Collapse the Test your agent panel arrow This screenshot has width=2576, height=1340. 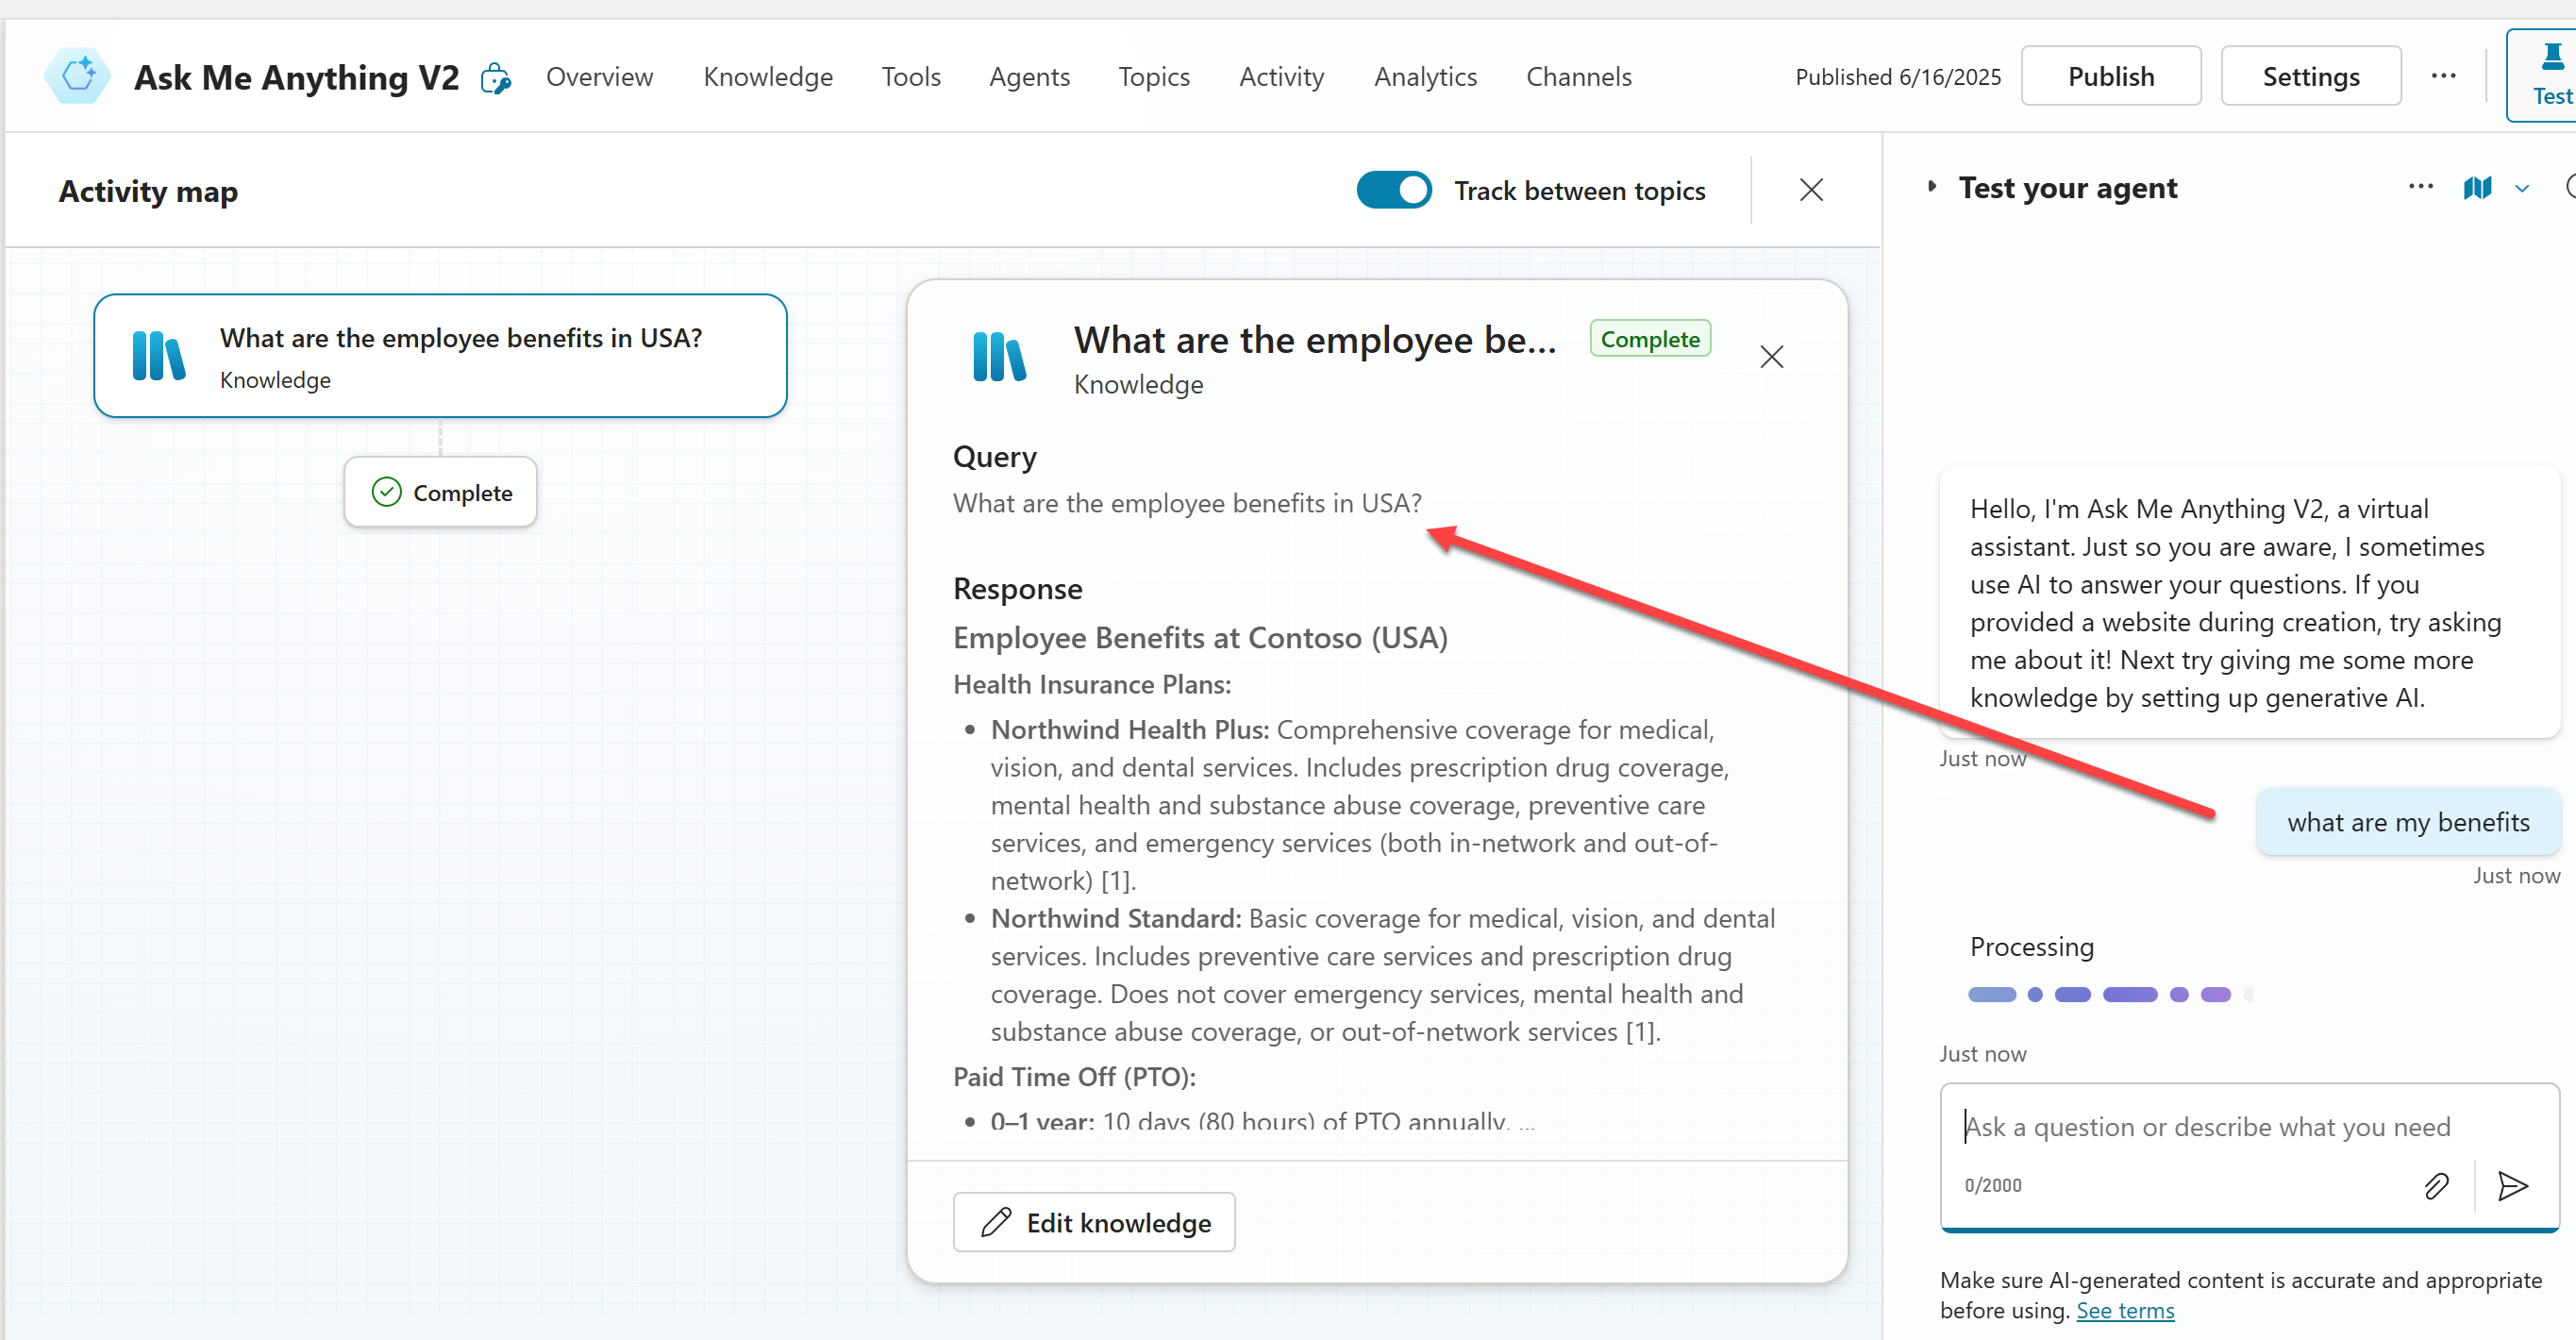click(1932, 187)
